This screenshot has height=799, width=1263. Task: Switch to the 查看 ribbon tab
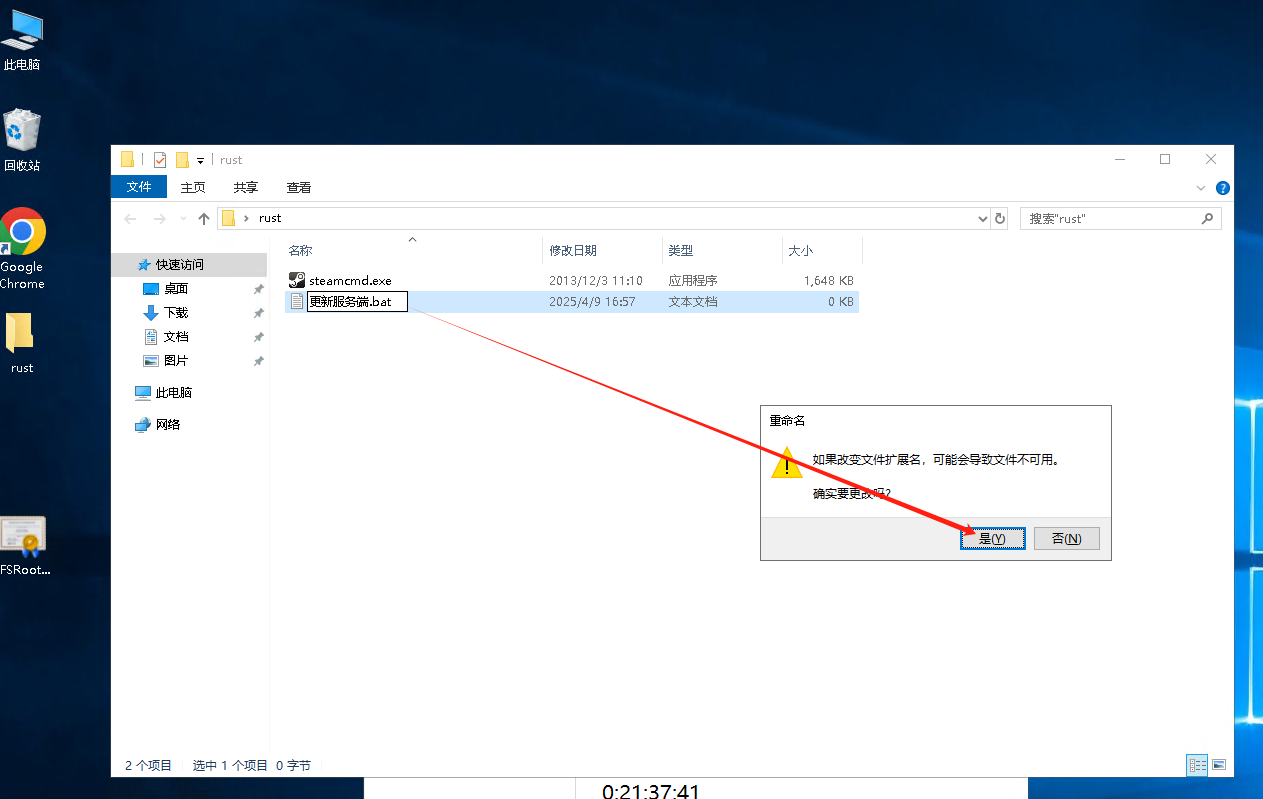299,187
